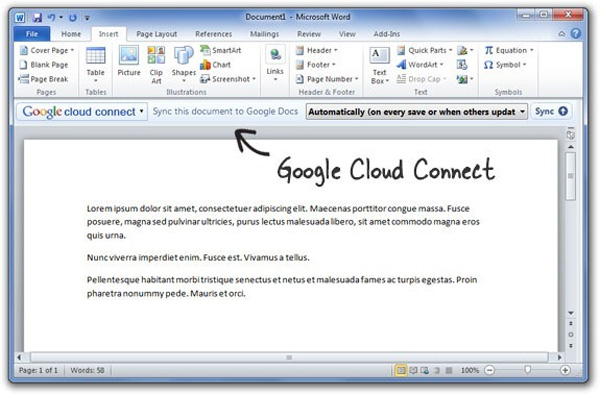The width and height of the screenshot is (600, 395).
Task: Open the Drop Cap dropdown
Action: (422, 79)
